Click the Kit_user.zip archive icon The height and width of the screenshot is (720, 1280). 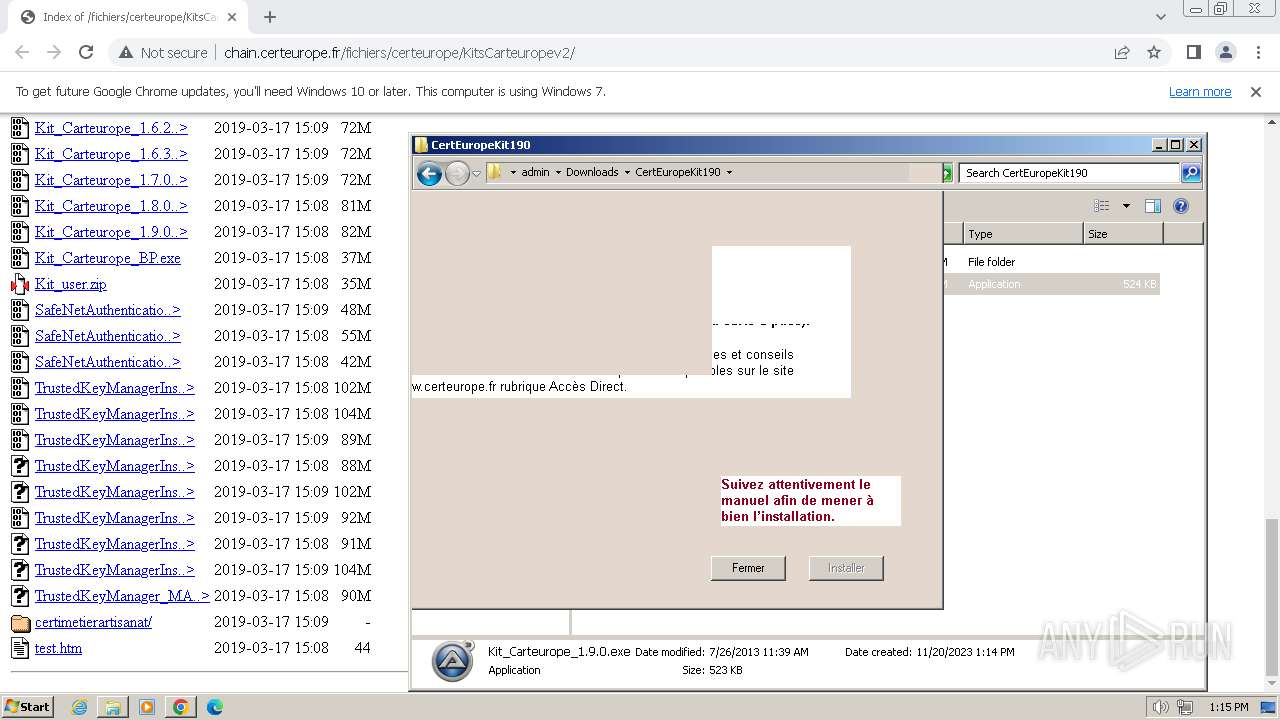click(x=20, y=284)
